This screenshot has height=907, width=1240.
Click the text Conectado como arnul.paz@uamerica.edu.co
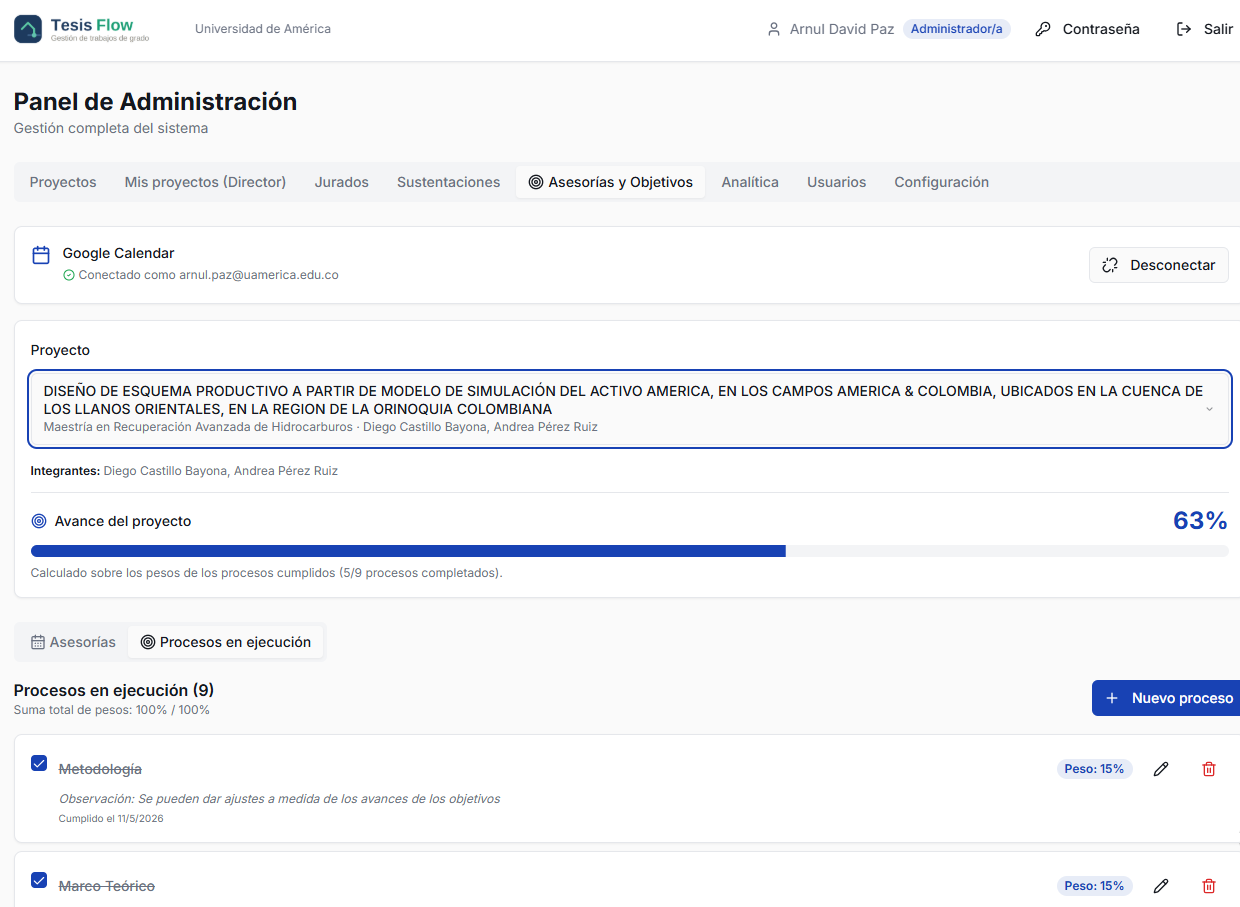208,275
